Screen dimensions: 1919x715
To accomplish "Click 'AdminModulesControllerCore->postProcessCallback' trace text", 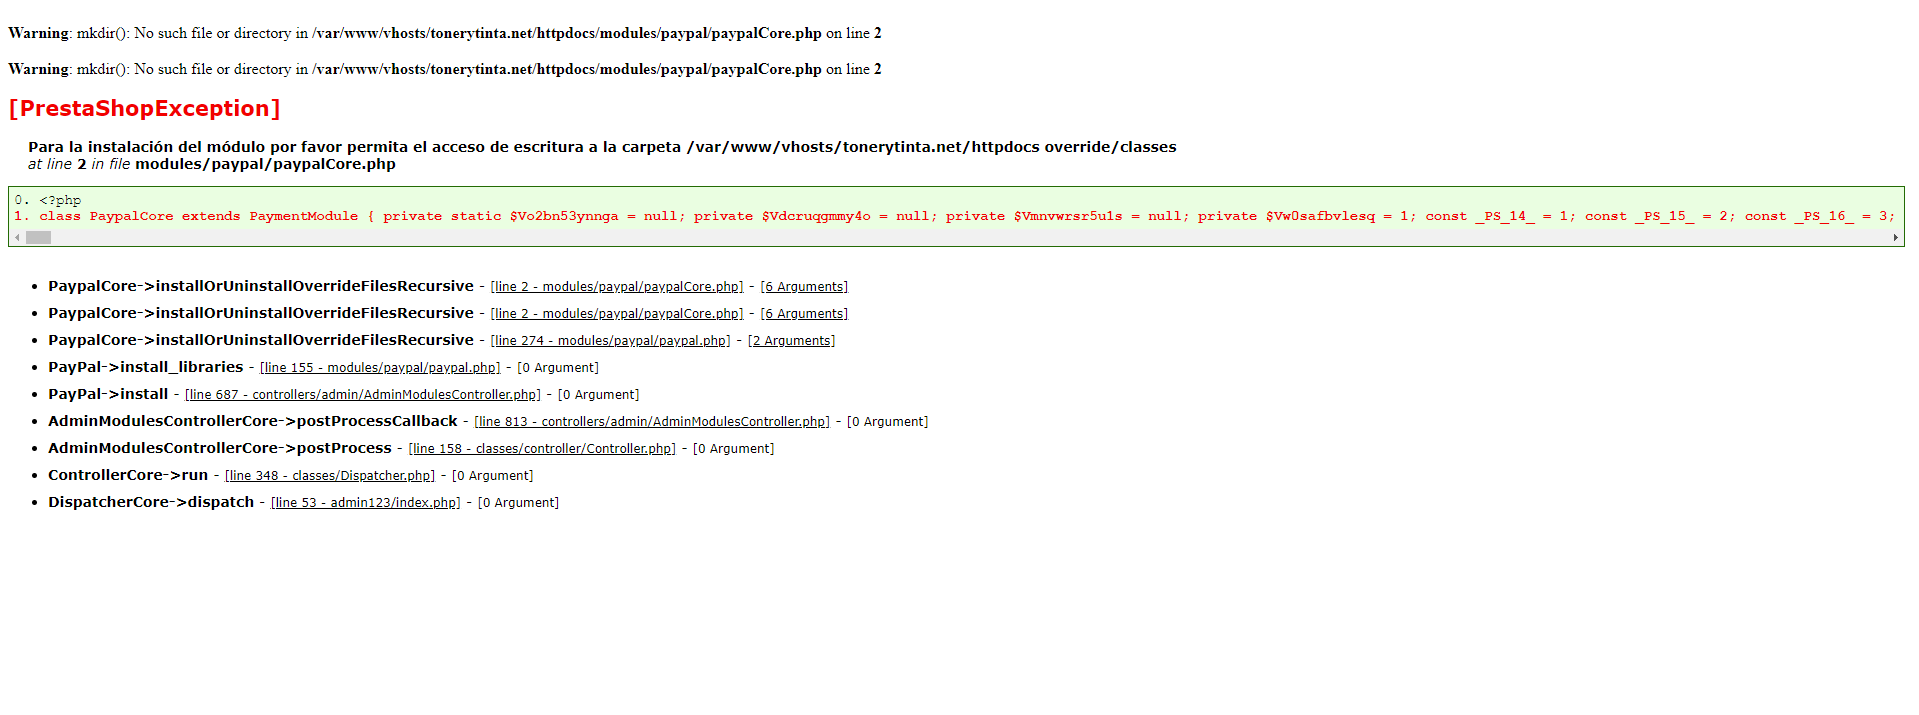I will point(253,421).
